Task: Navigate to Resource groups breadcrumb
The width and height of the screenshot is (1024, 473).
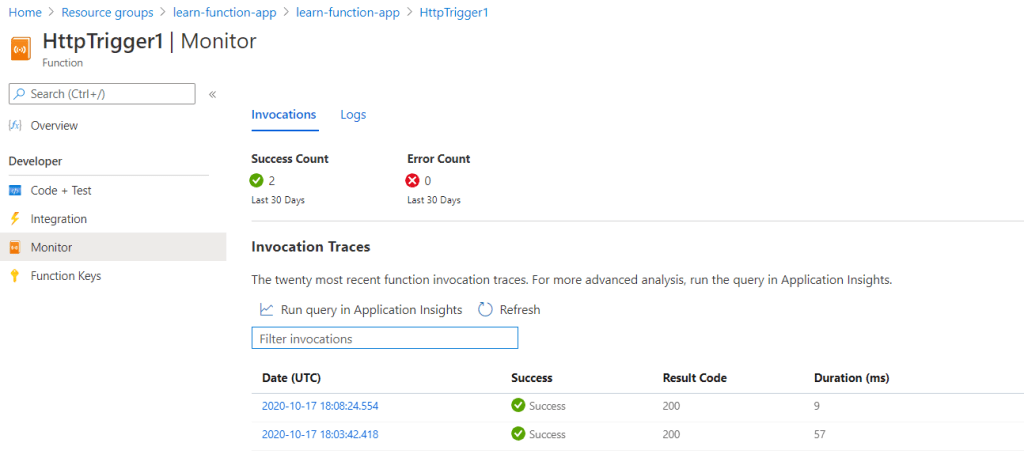Action: 107,13
